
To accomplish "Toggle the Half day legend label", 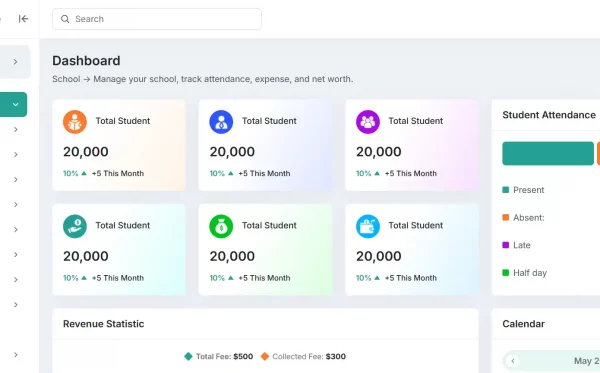I will pos(530,273).
